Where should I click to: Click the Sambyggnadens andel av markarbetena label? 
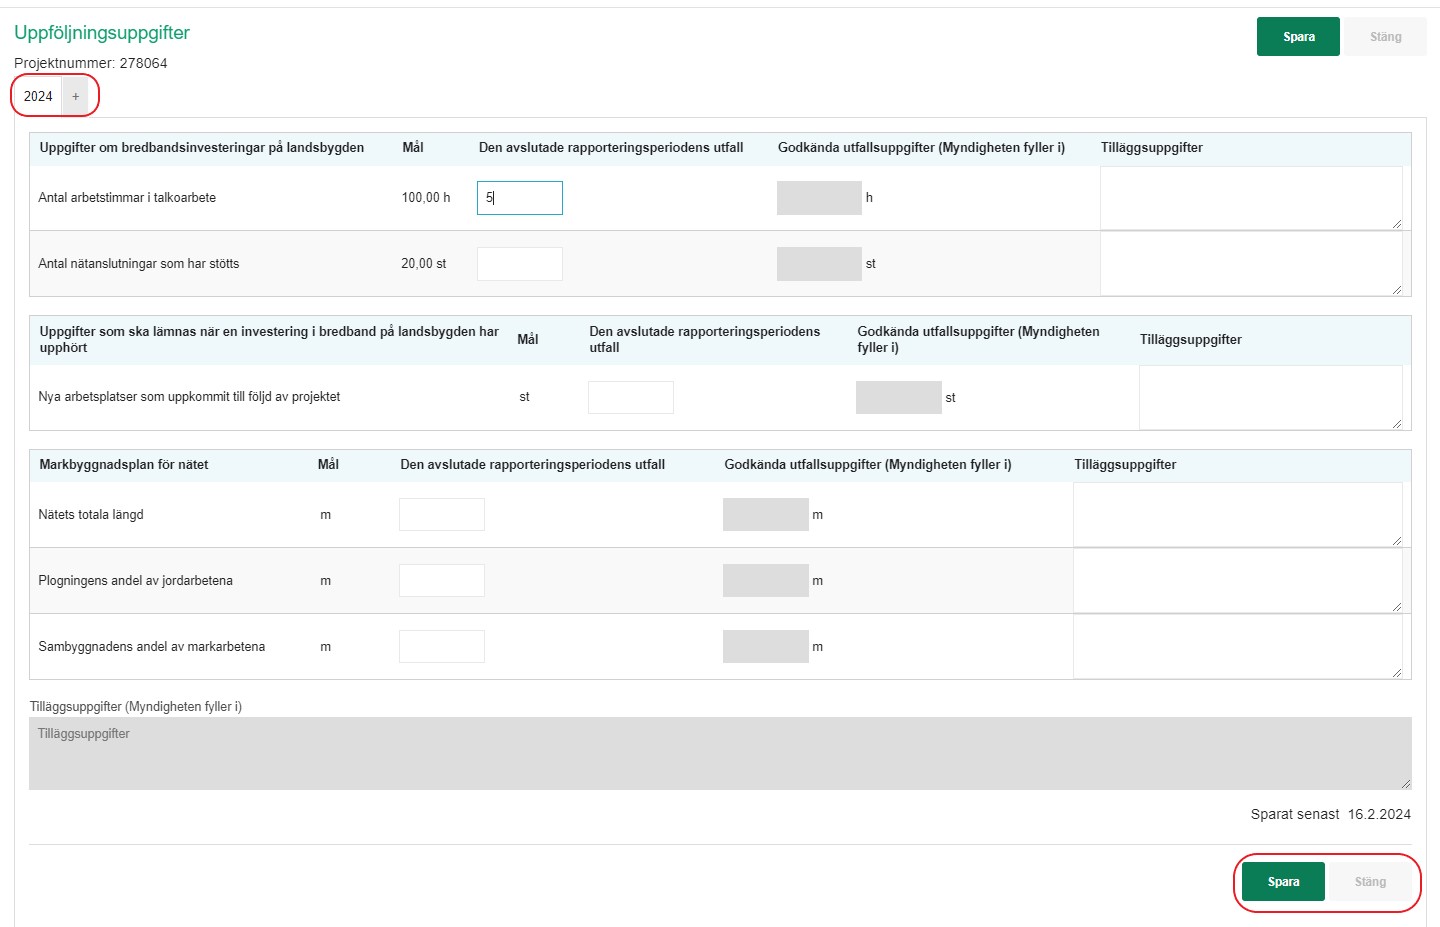point(152,647)
